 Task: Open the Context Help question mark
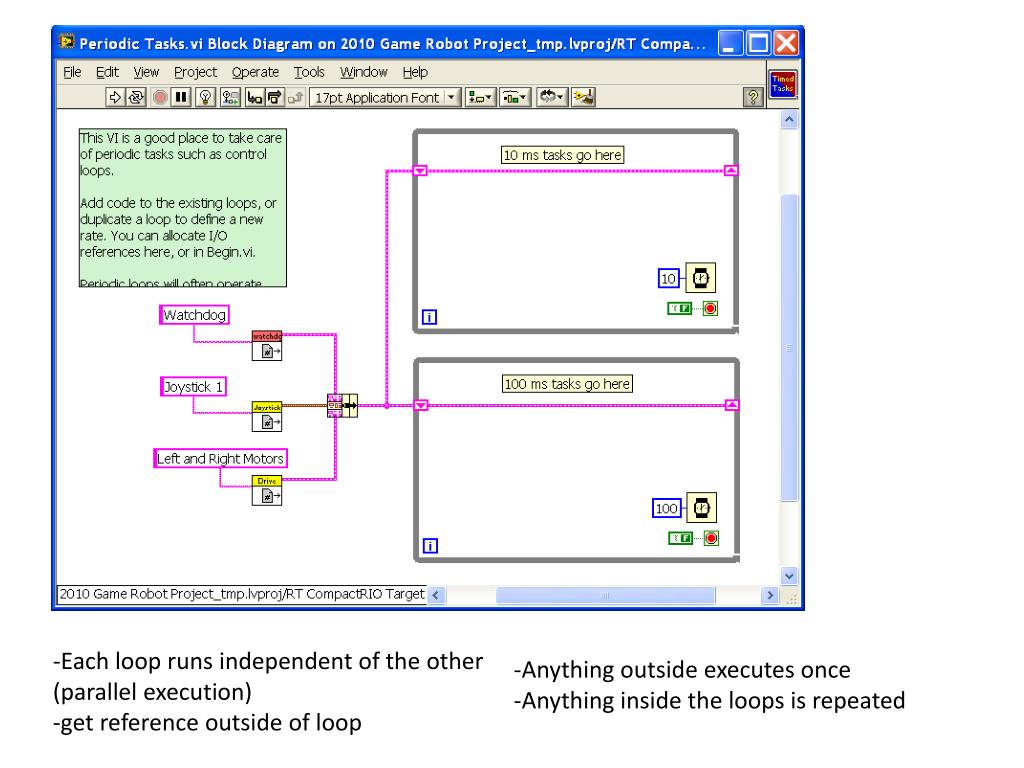[753, 98]
